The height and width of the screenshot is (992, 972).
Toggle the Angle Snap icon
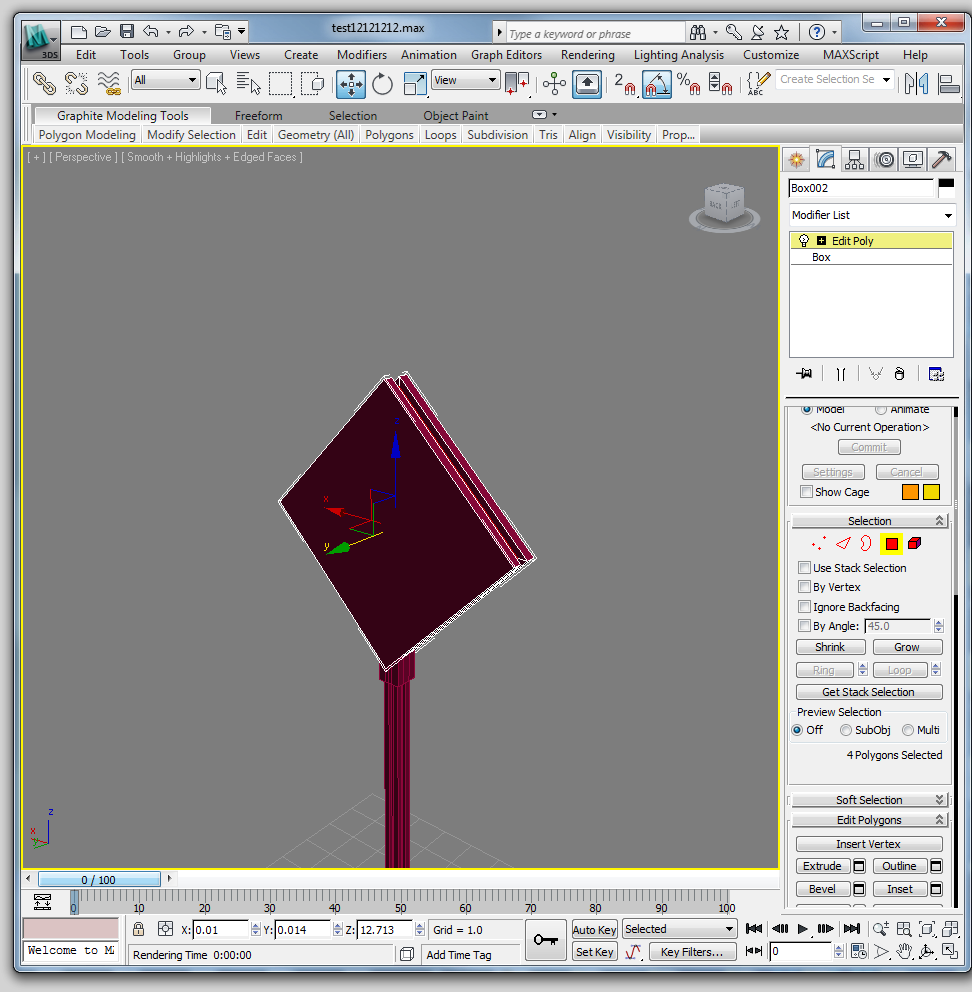[x=656, y=84]
